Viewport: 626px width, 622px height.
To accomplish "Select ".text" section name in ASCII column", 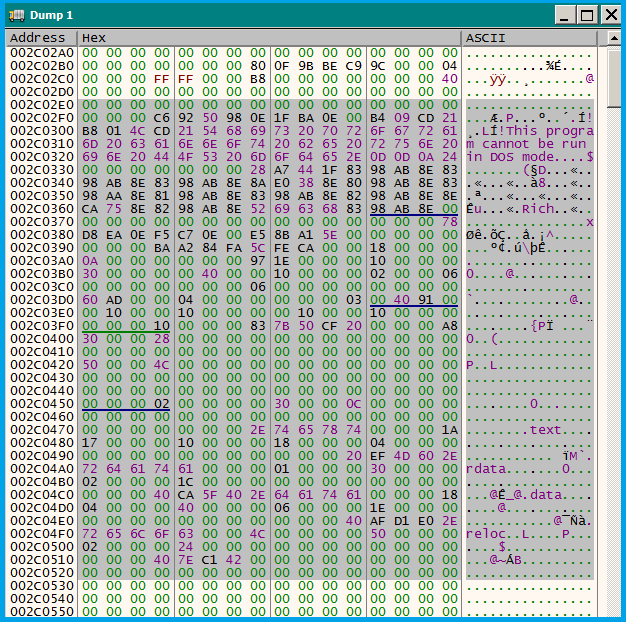I will [x=546, y=429].
